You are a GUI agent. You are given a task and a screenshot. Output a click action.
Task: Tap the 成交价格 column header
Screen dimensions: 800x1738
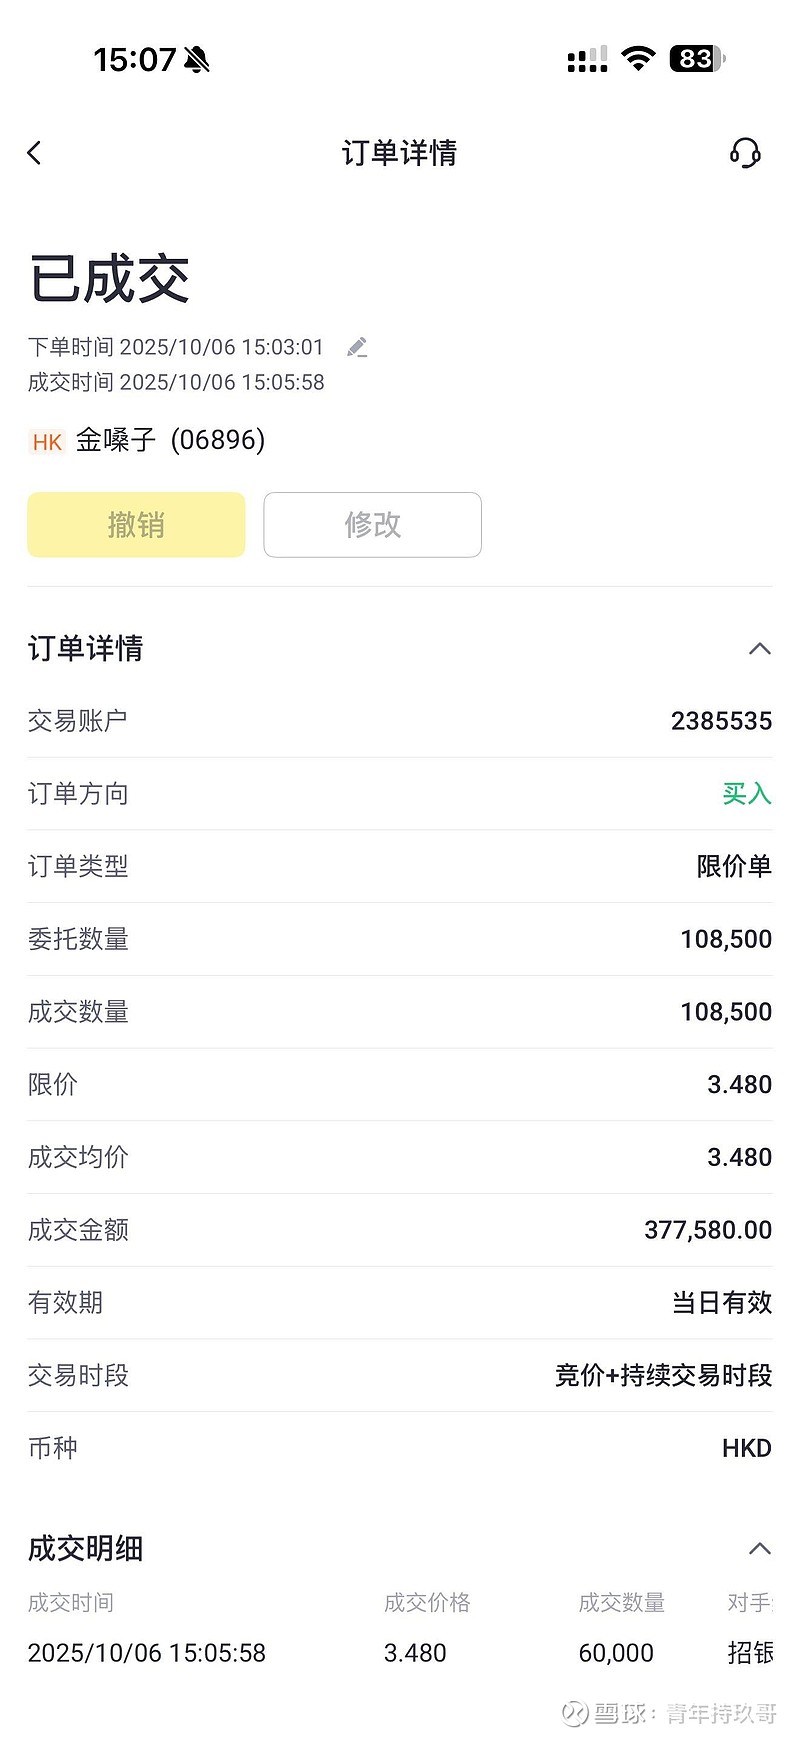(427, 1603)
